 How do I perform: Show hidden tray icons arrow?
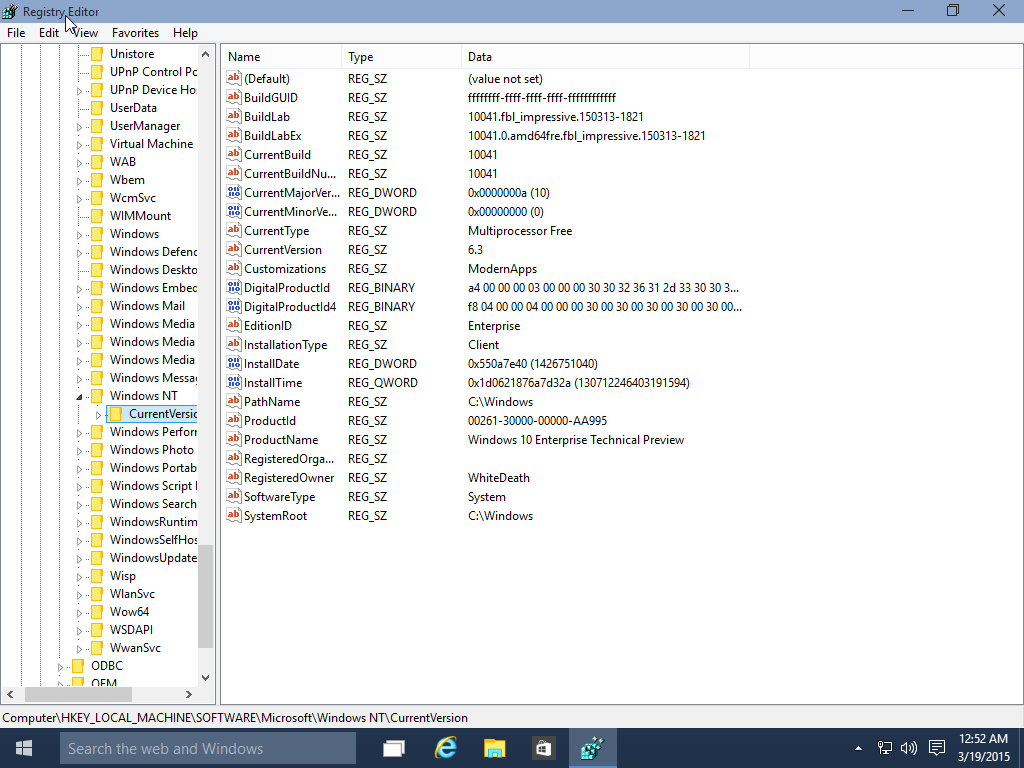858,748
